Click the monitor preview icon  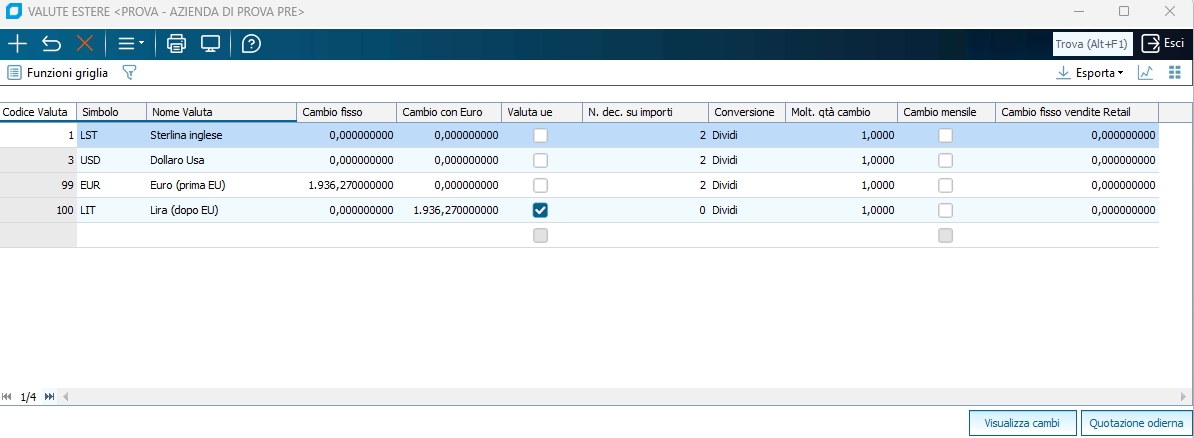[211, 43]
